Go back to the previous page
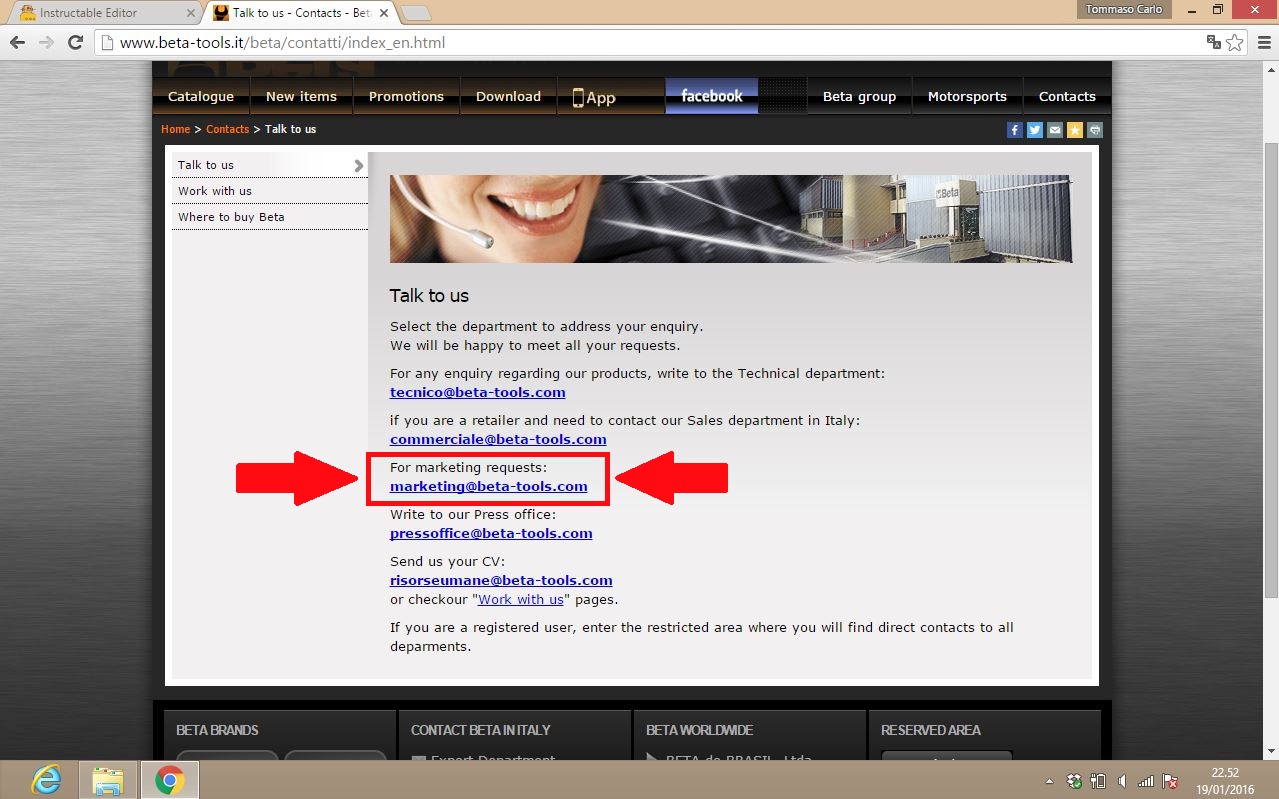This screenshot has width=1279, height=799. pos(18,43)
